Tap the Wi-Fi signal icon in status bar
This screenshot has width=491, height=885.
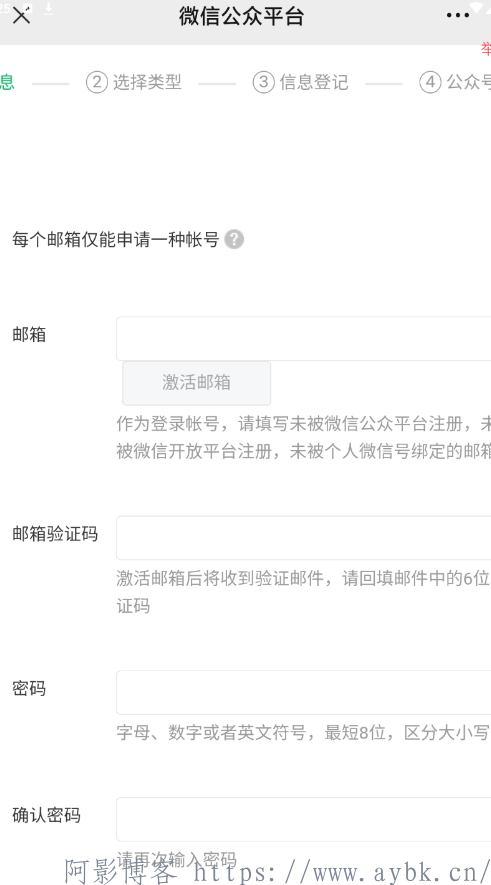pyautogui.click(x=477, y=6)
